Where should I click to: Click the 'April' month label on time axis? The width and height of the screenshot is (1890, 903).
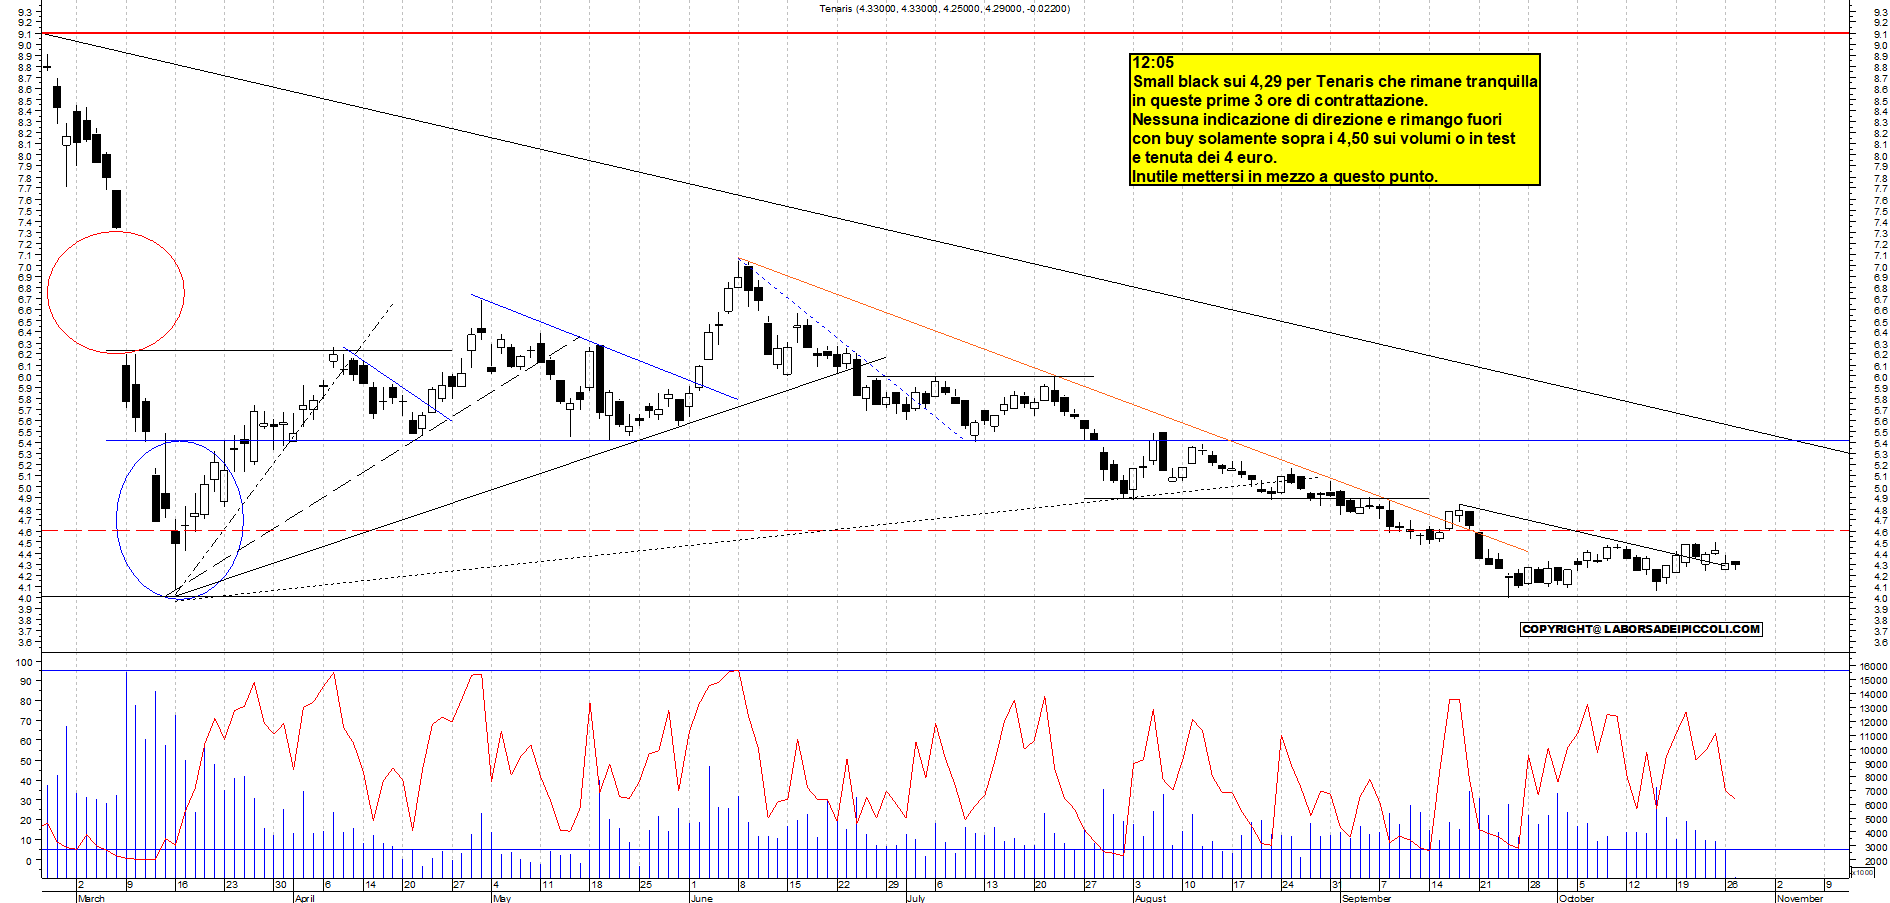[x=304, y=898]
